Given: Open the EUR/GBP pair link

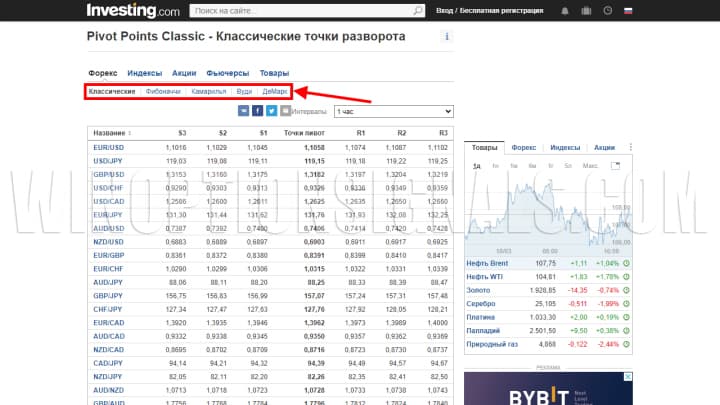Looking at the screenshot, I should point(109,255).
